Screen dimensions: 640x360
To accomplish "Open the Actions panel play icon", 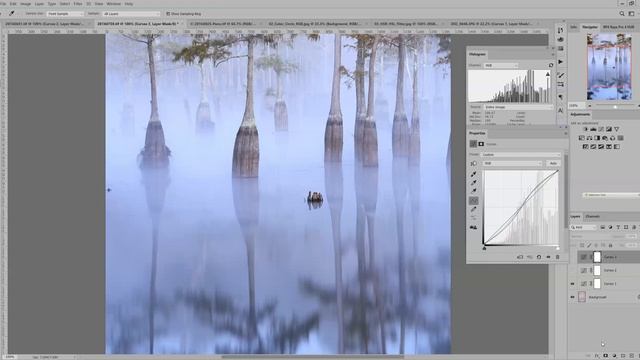I will pyautogui.click(x=560, y=62).
